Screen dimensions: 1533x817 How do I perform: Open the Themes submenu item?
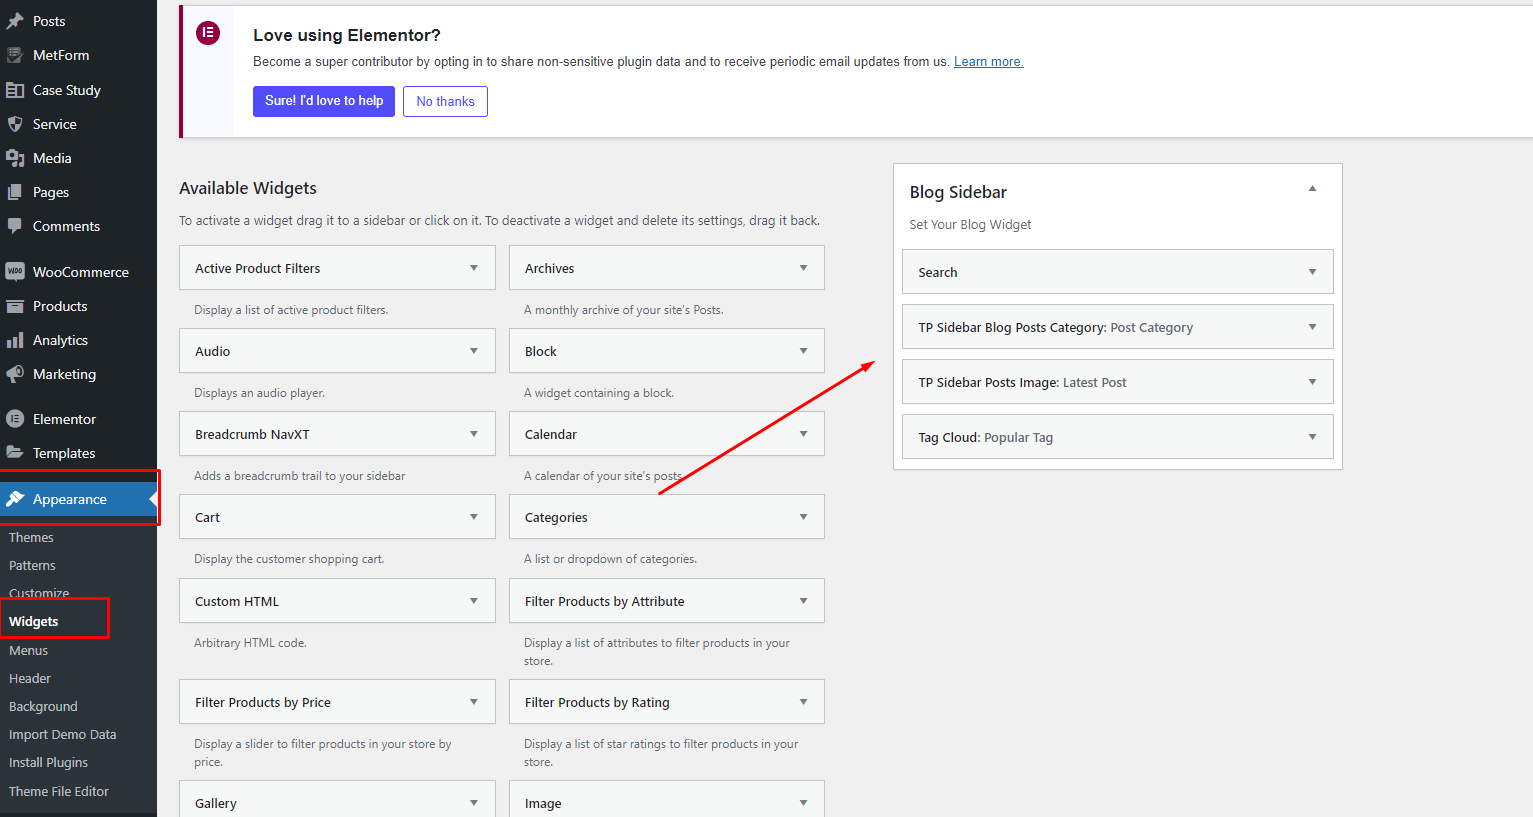[x=31, y=537]
